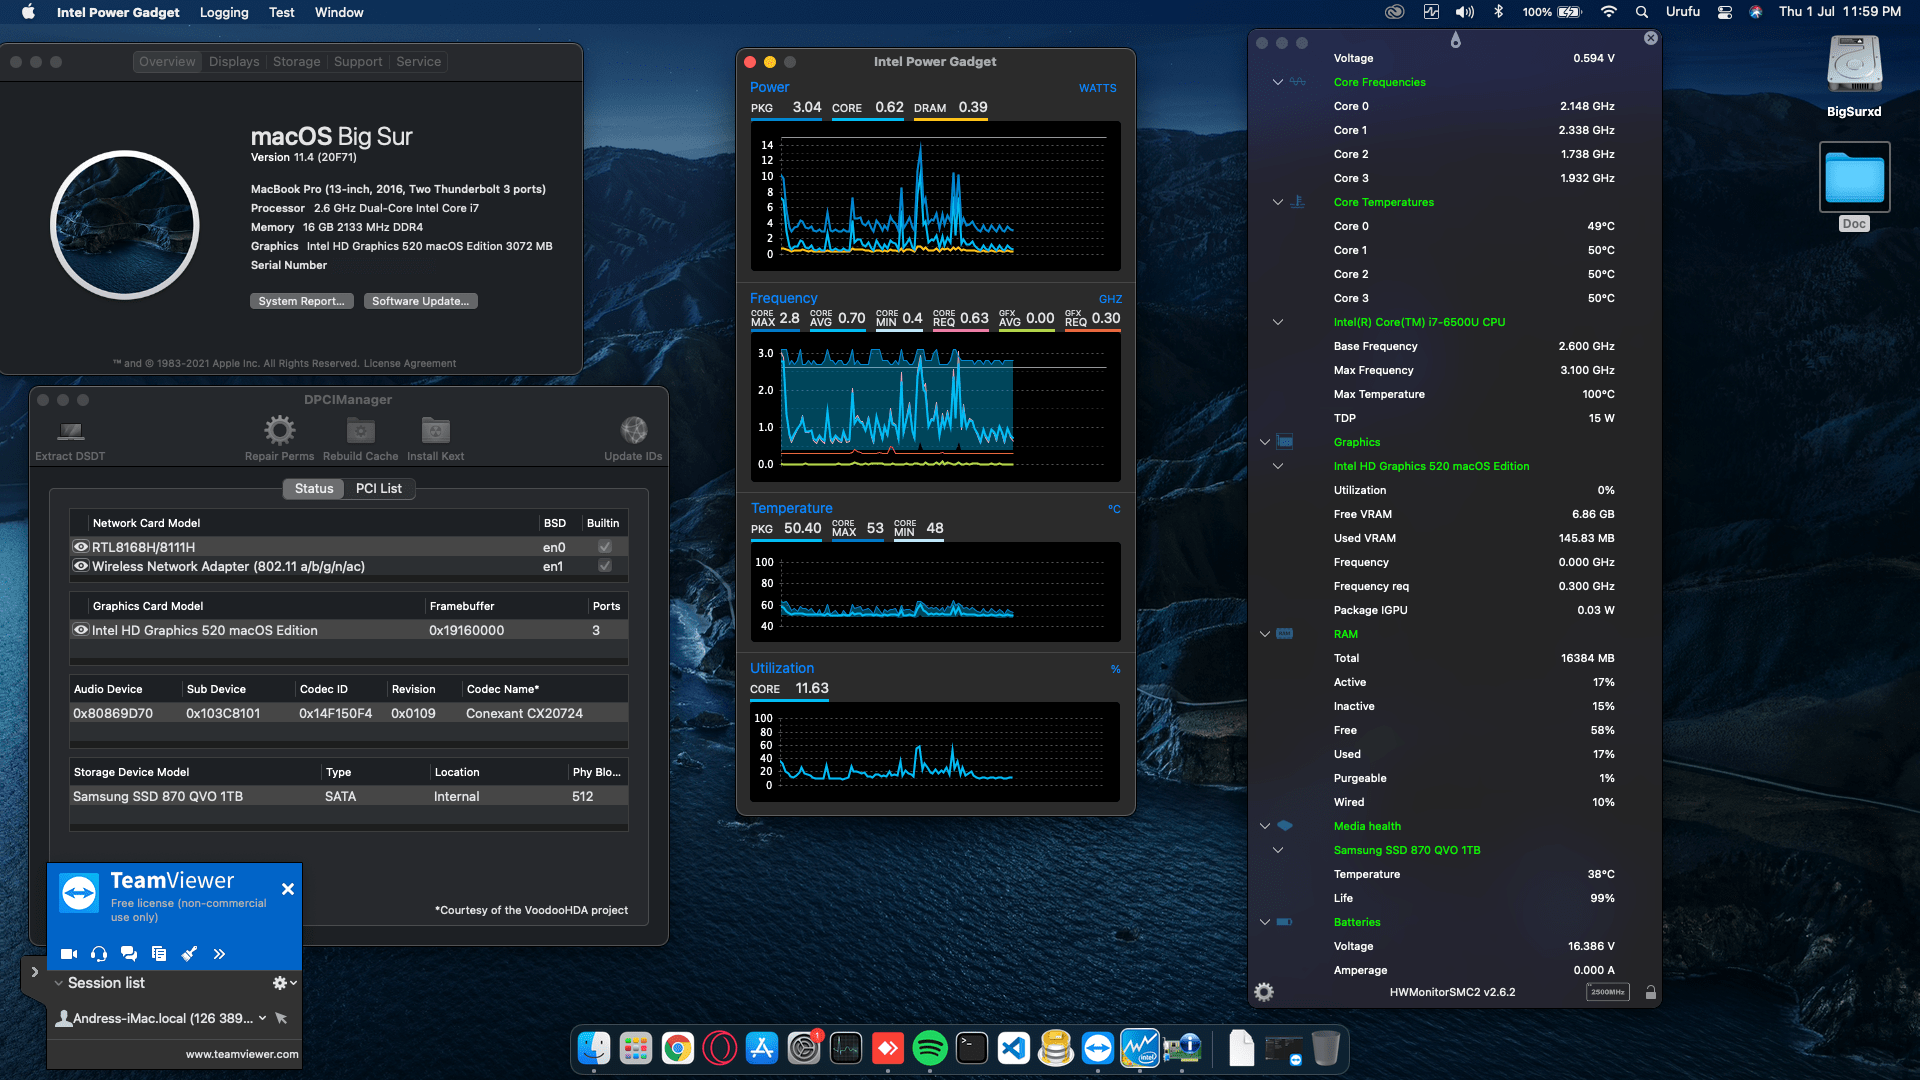The height and width of the screenshot is (1080, 1920).
Task: Open TeamViewer session settings gear dropdown
Action: [285, 983]
